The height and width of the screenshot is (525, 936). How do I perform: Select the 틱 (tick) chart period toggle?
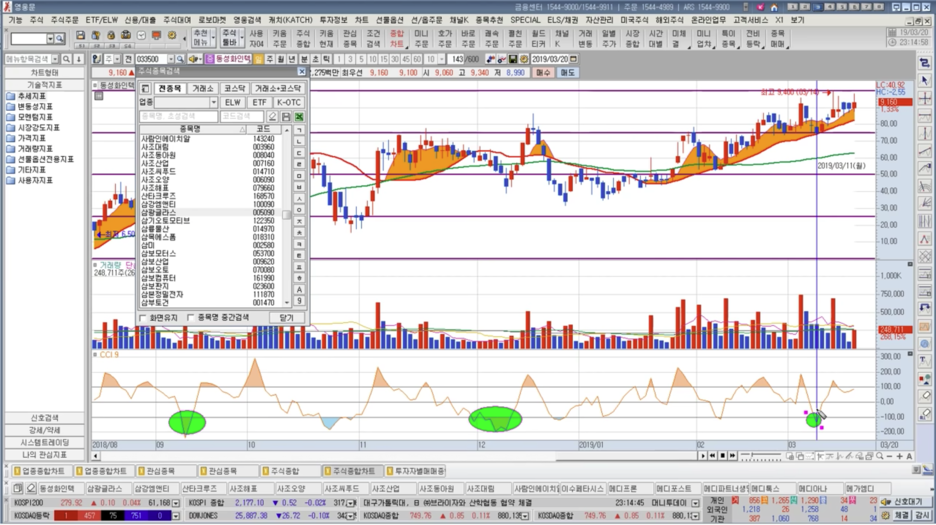point(327,59)
